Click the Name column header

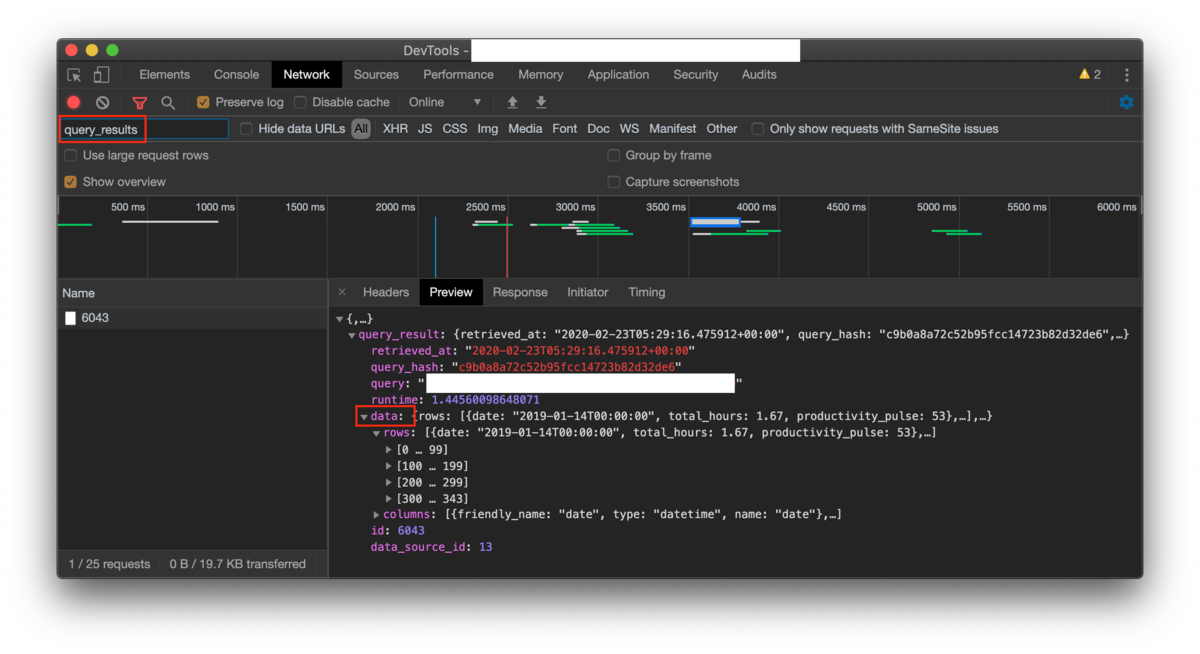point(192,293)
